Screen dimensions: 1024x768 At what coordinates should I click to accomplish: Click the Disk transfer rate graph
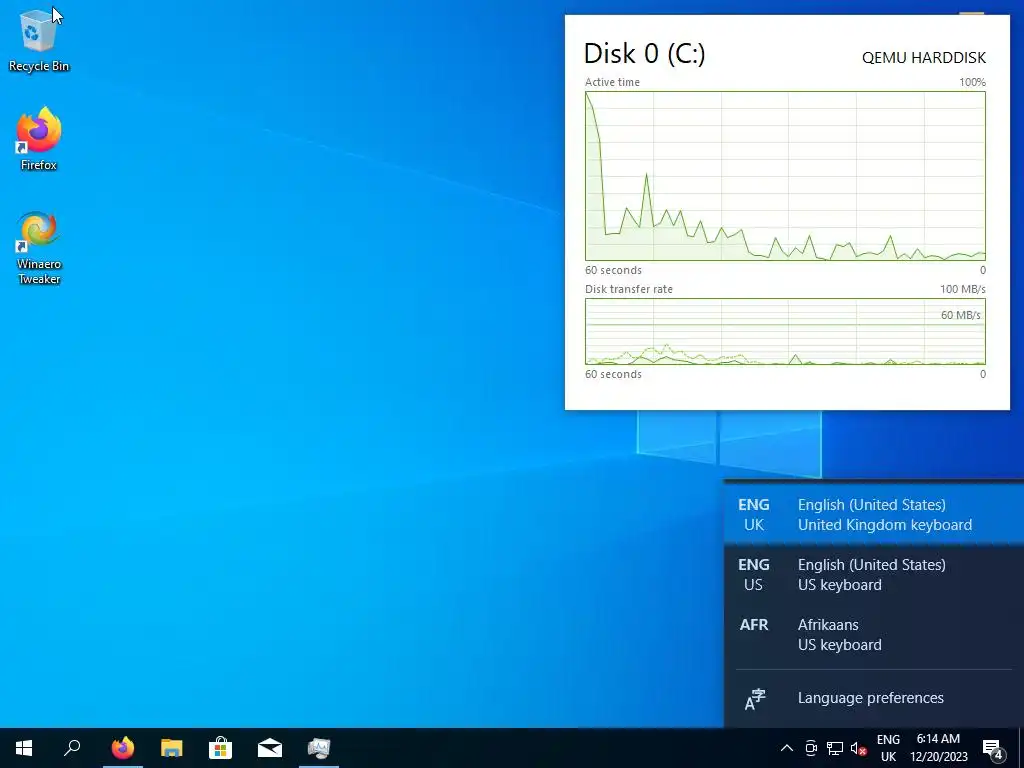(785, 331)
